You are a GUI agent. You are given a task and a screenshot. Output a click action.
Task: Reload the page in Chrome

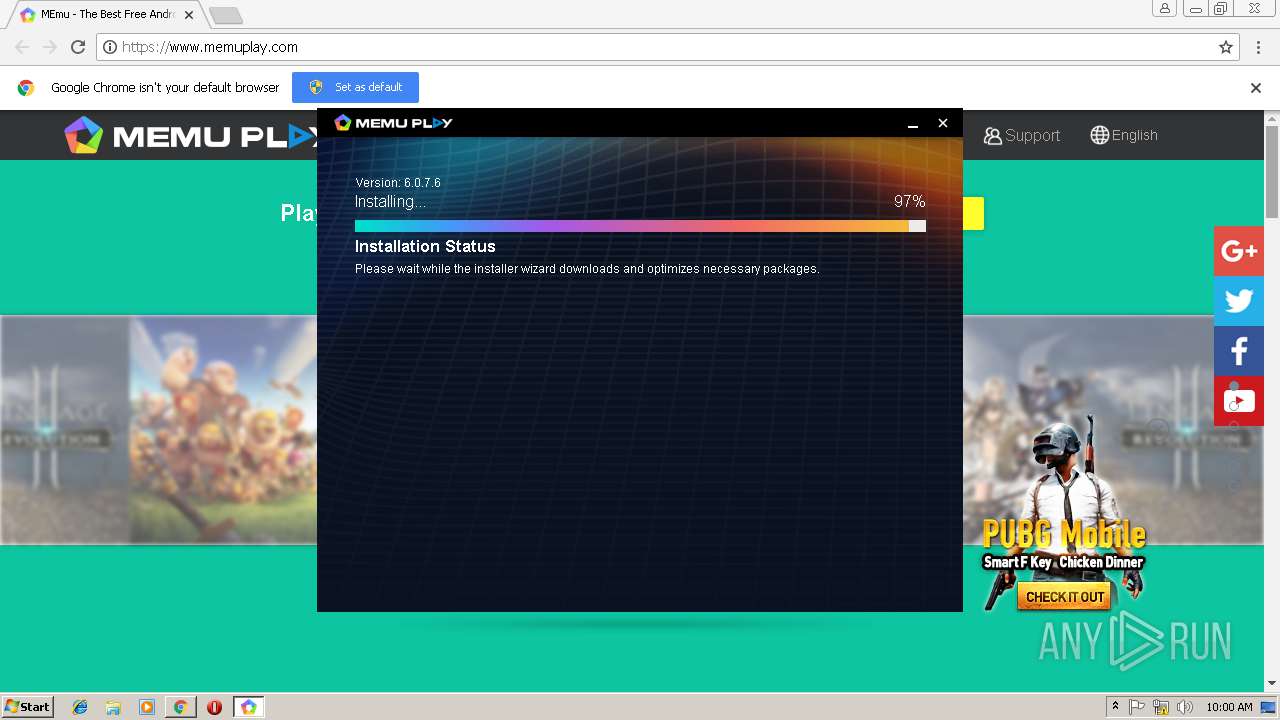coord(78,47)
